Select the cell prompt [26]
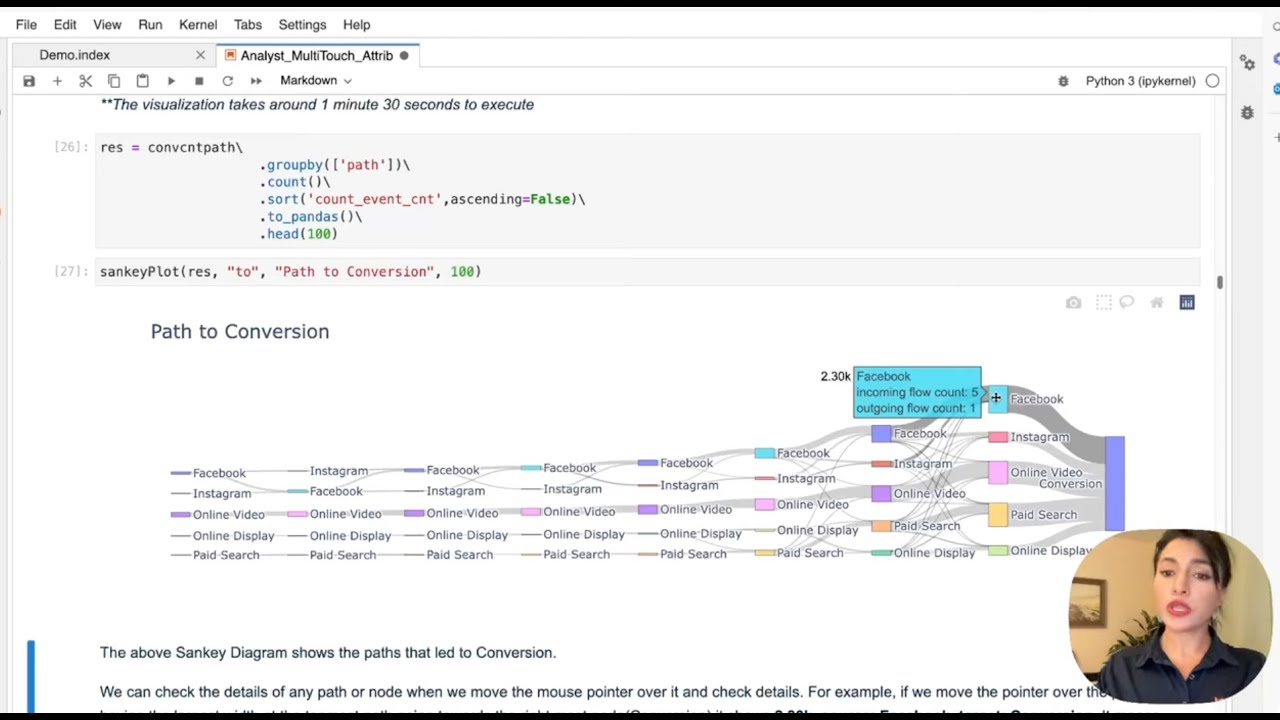 point(71,147)
